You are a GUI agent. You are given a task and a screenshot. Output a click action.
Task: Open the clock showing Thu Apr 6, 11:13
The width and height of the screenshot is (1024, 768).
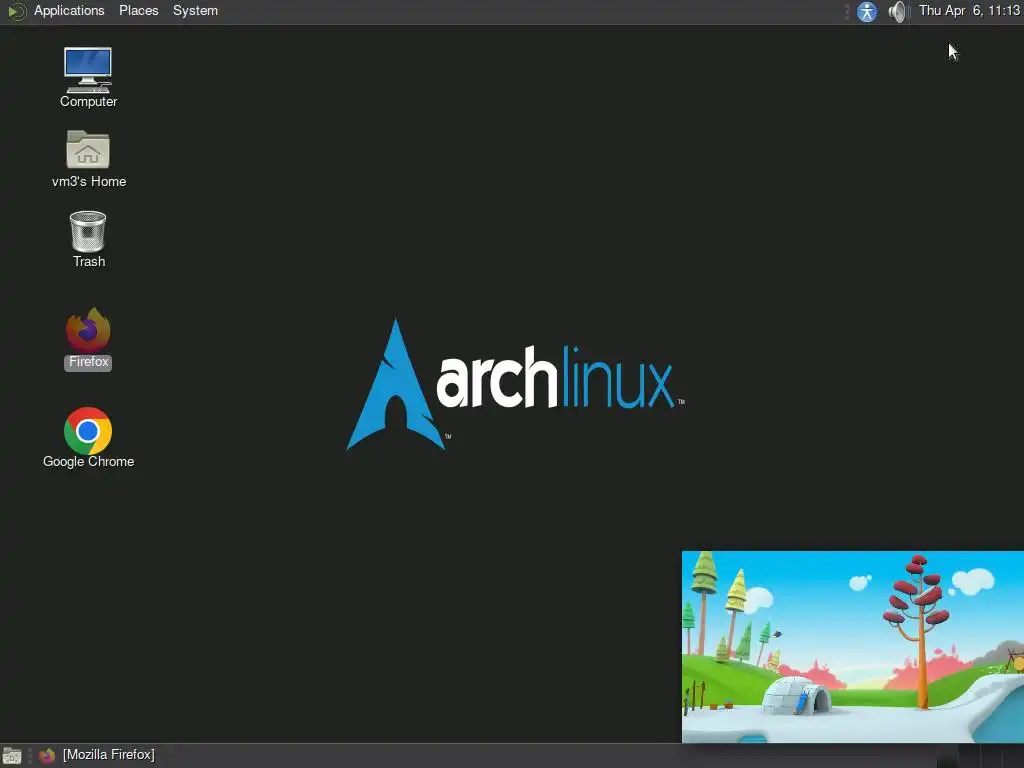[x=969, y=11]
